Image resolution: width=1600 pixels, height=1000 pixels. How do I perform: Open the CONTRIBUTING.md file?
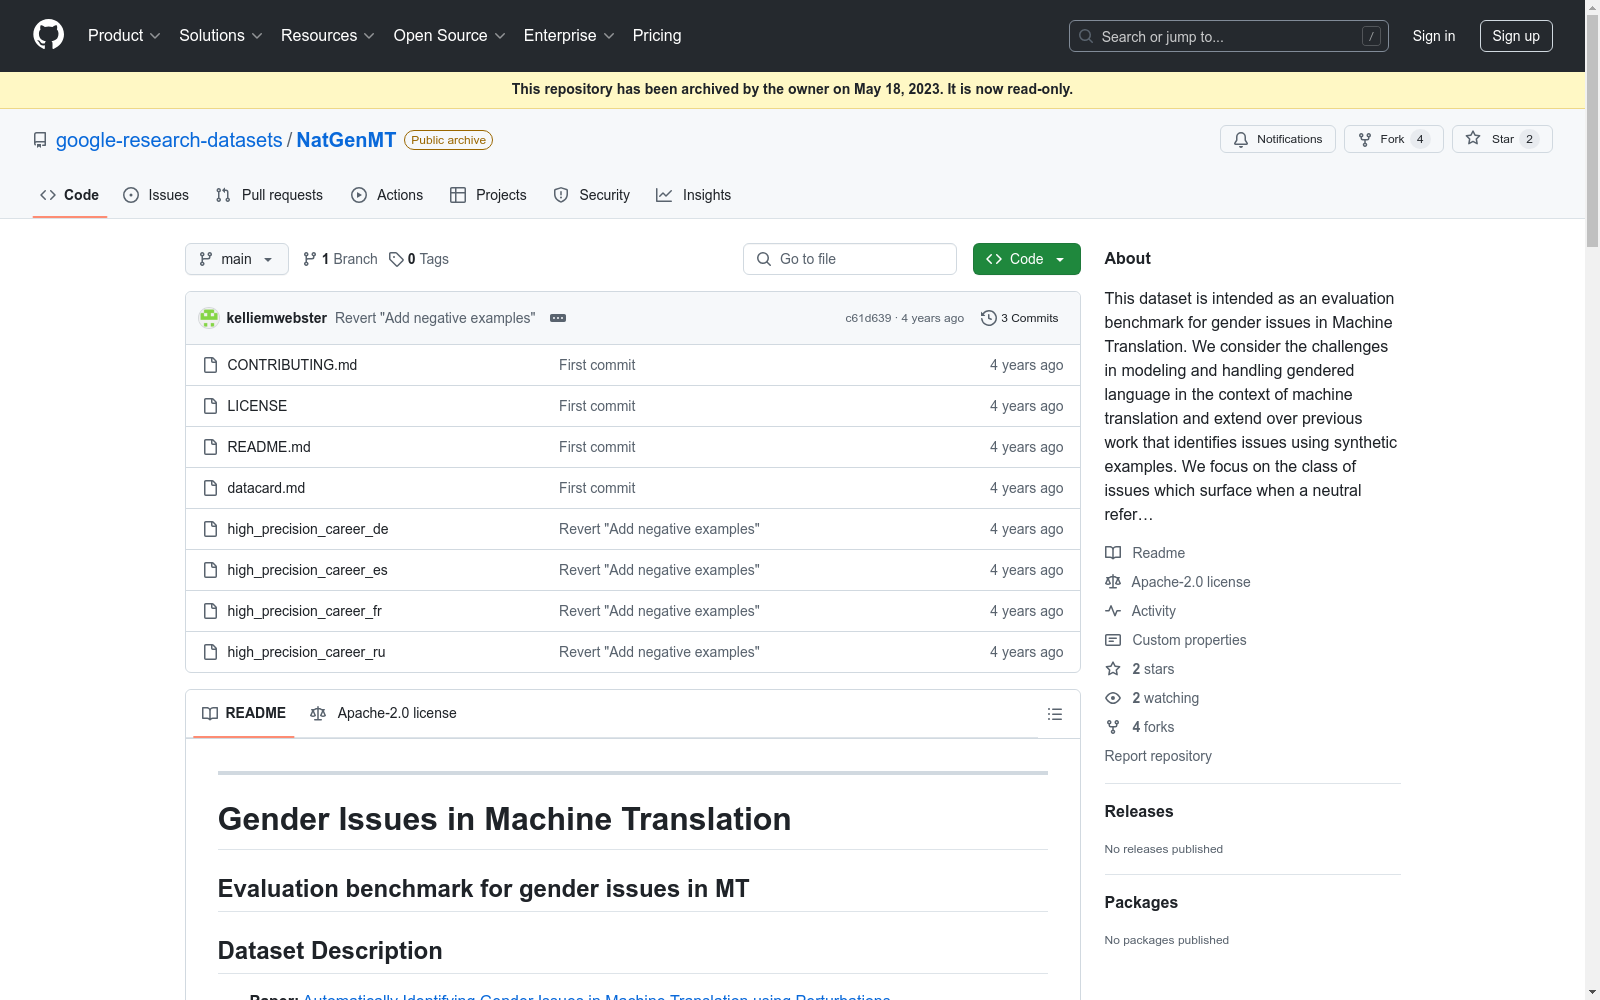click(x=292, y=365)
